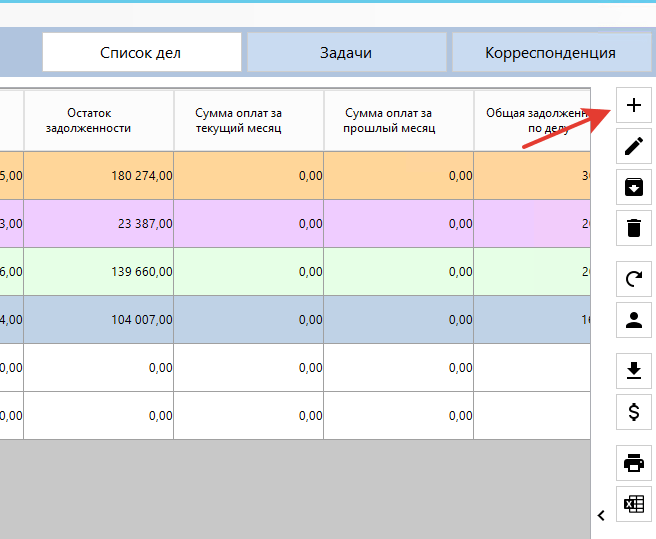The width and height of the screenshot is (656, 539).
Task: Select the Список дел tab
Action: [x=141, y=52]
